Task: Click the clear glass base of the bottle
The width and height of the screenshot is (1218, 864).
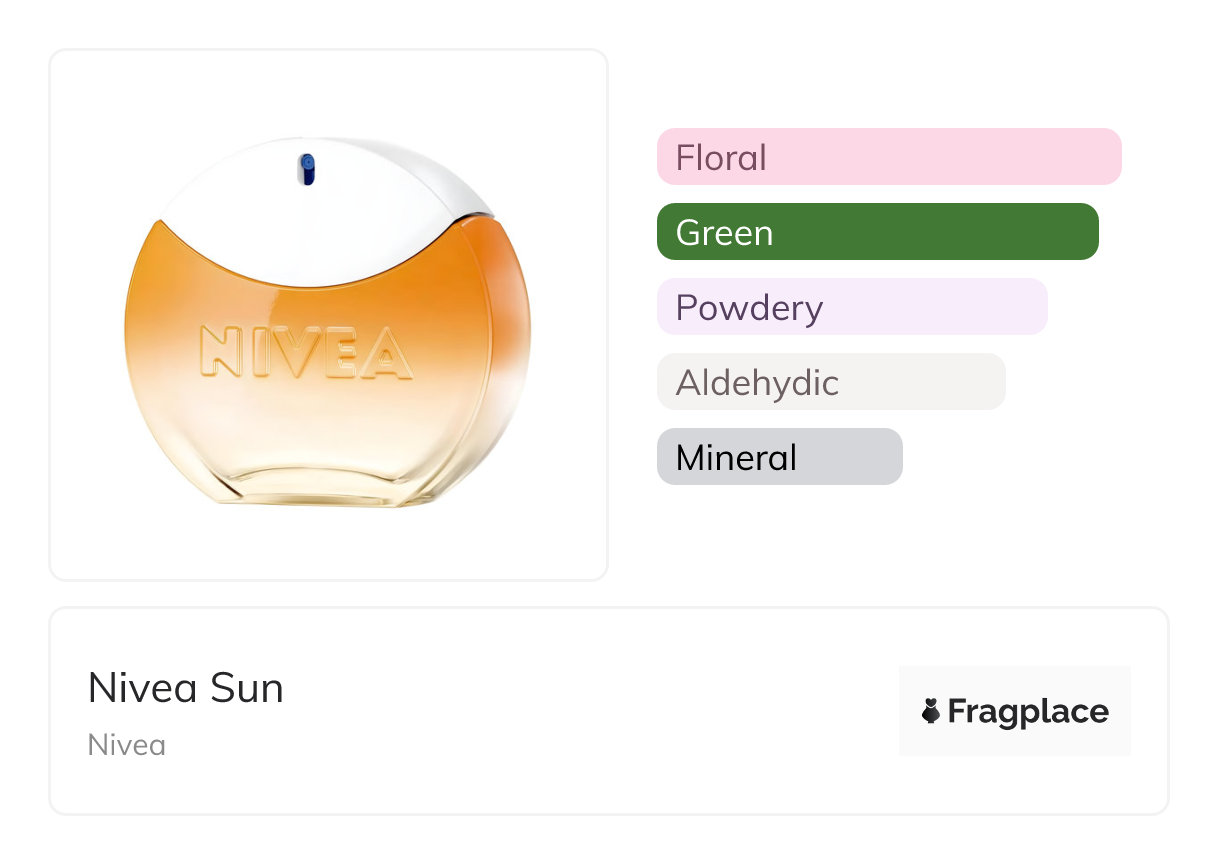Action: tap(328, 470)
